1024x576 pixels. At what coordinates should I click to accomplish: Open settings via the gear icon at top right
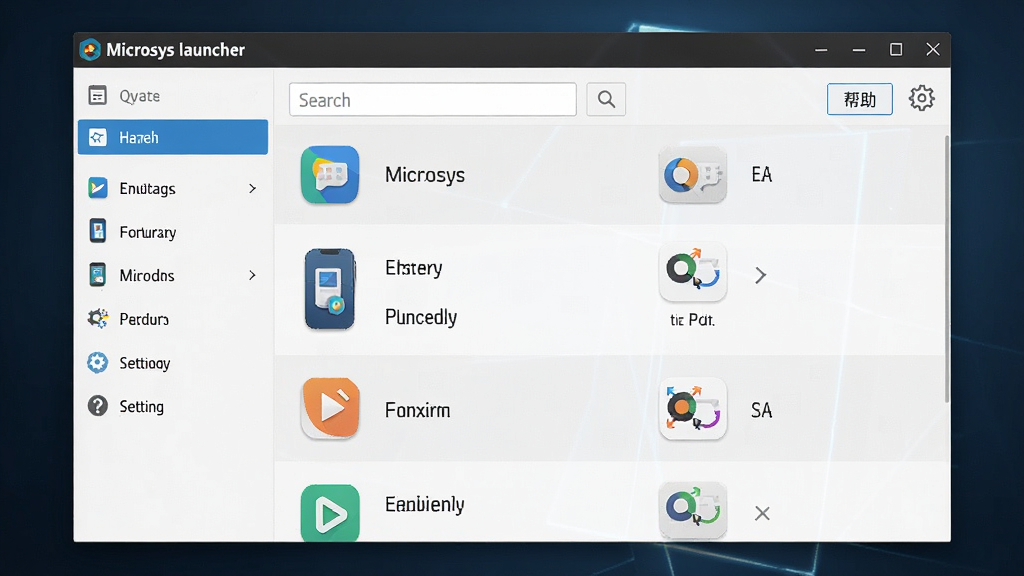click(921, 98)
